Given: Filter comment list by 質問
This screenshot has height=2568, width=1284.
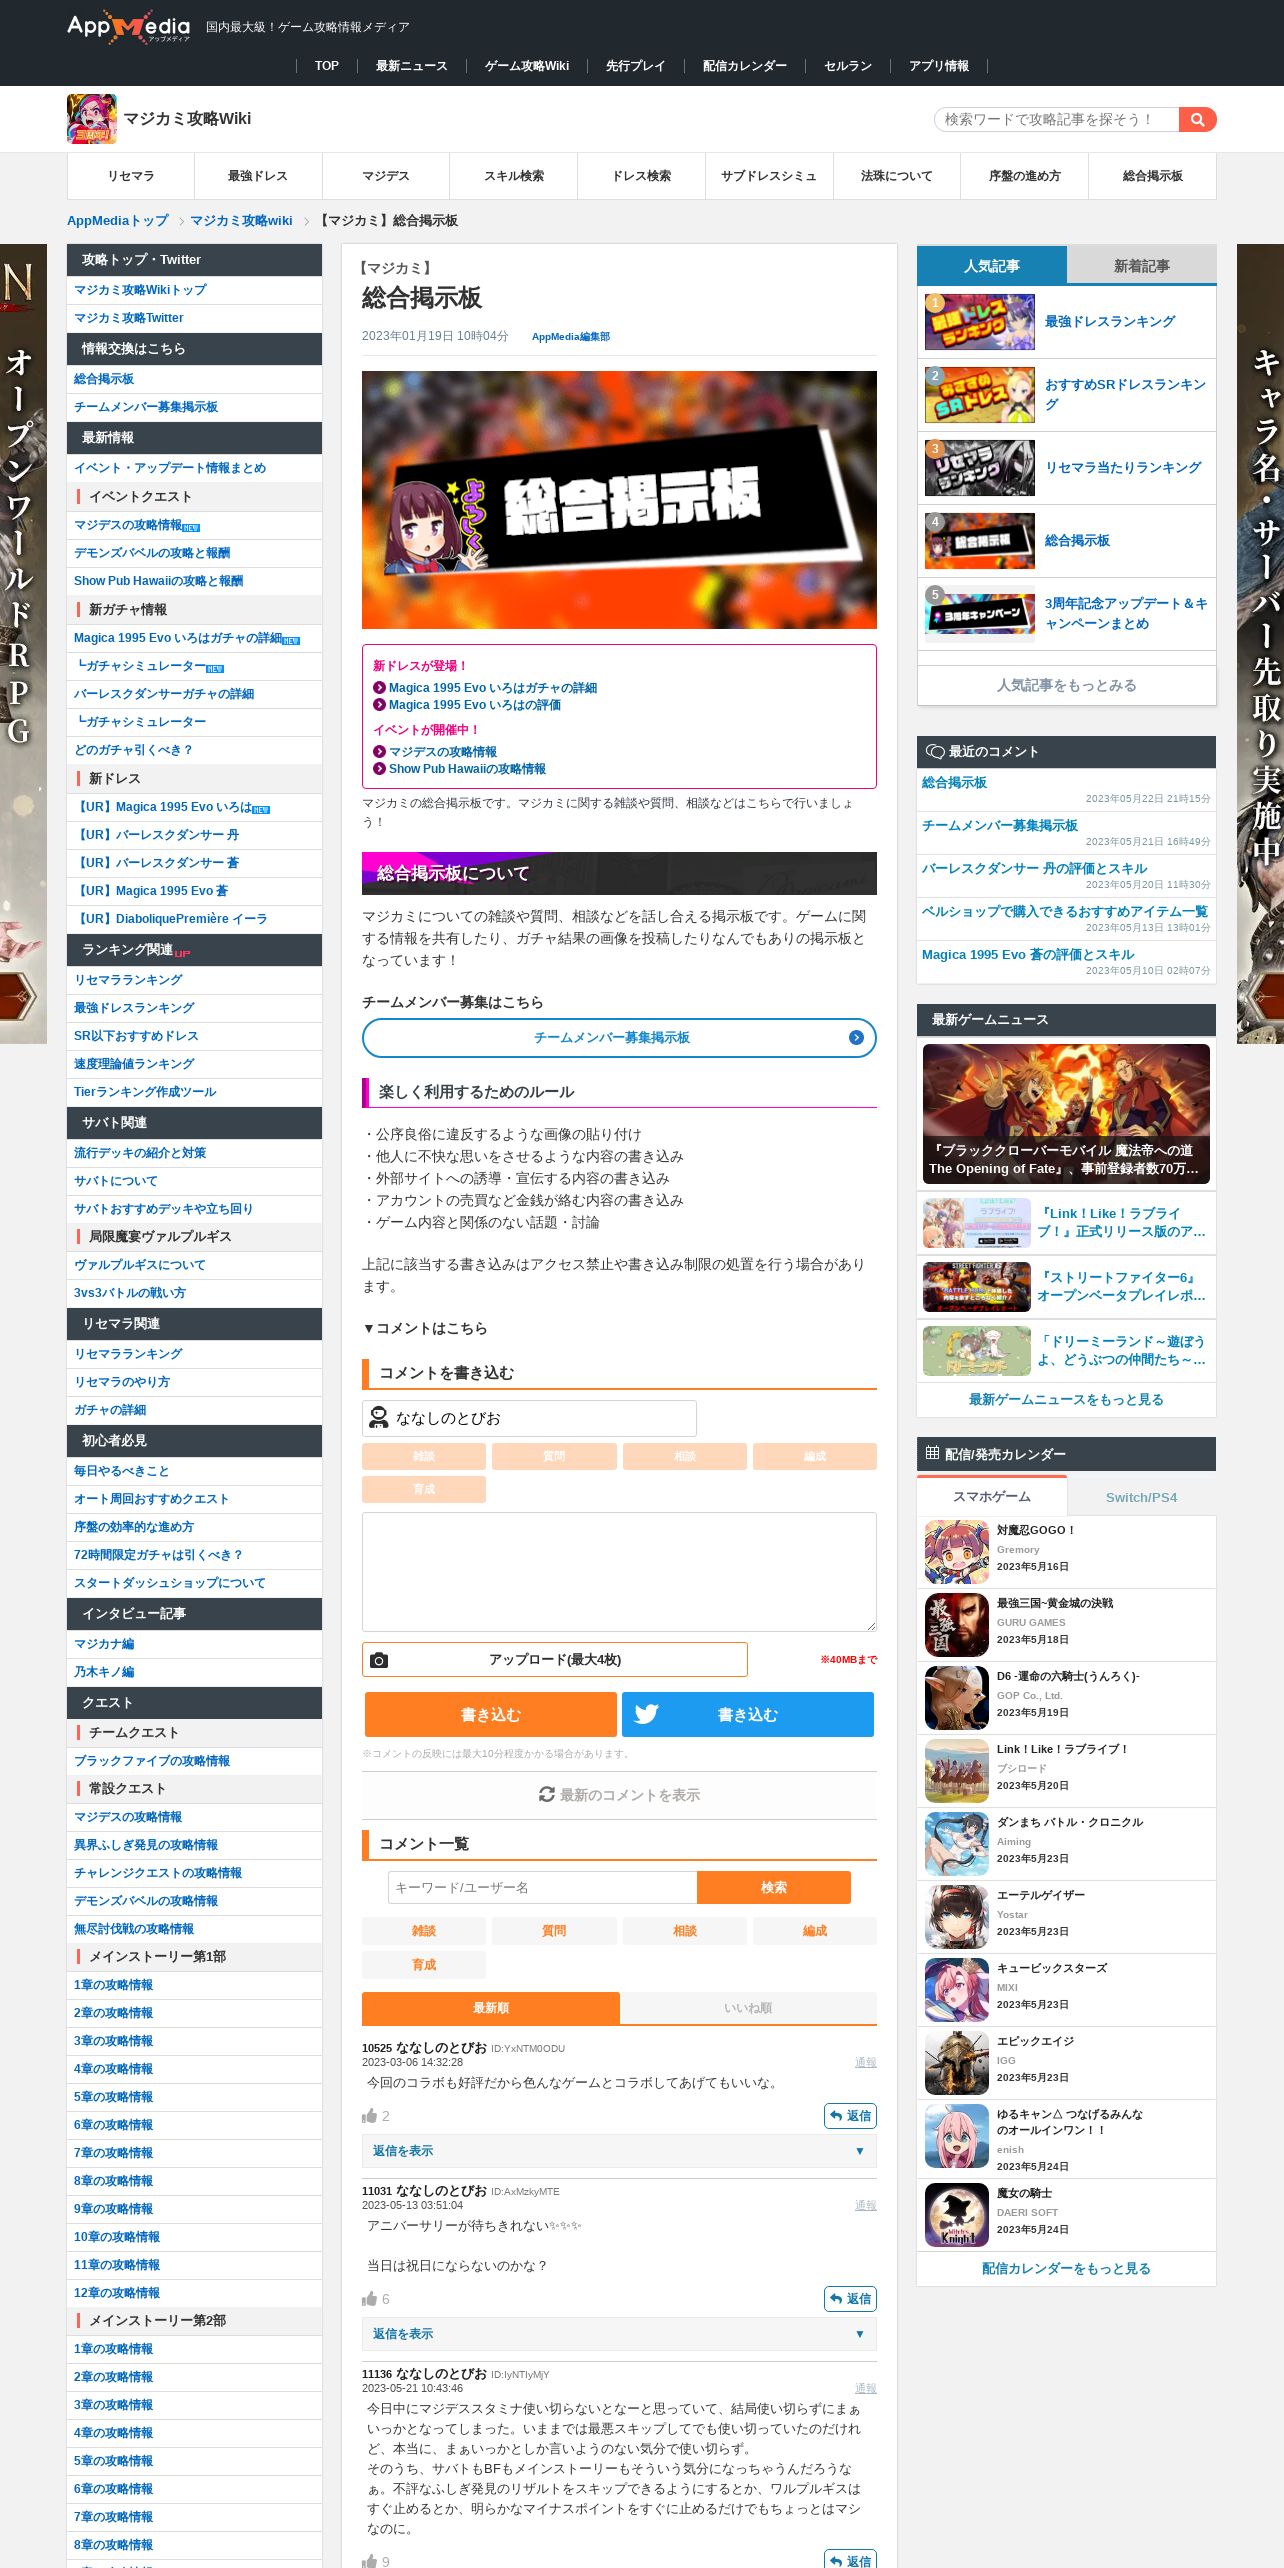Looking at the screenshot, I should (x=554, y=1931).
